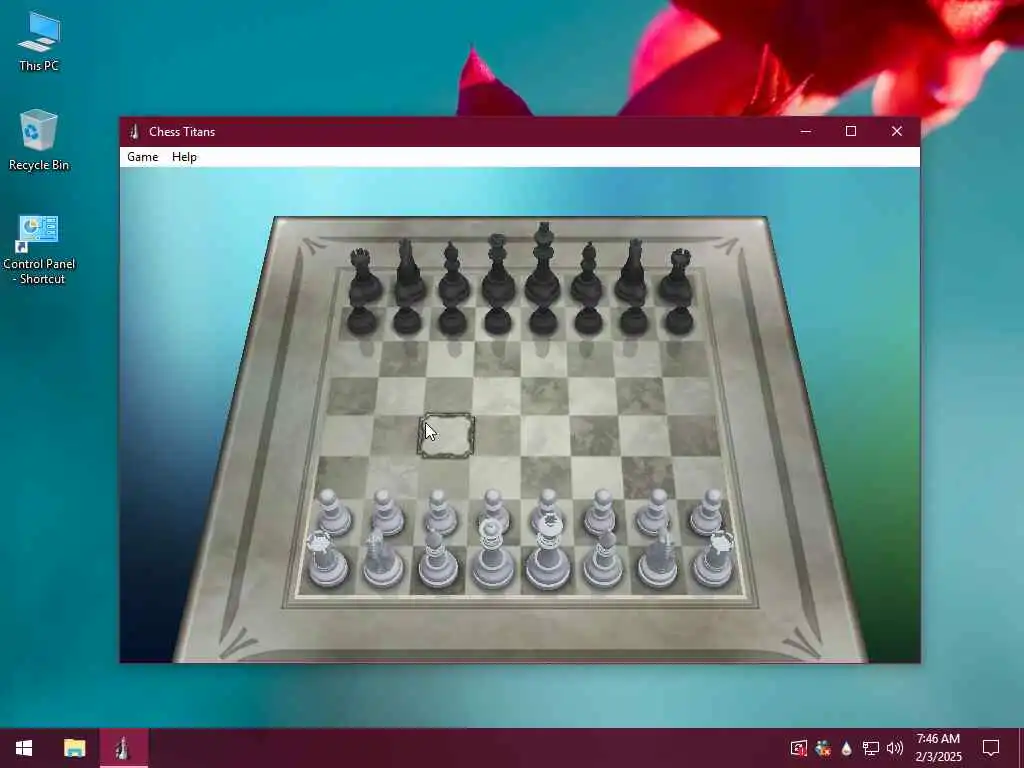1024x768 pixels.
Task: Click the black king on e8
Action: click(x=543, y=264)
